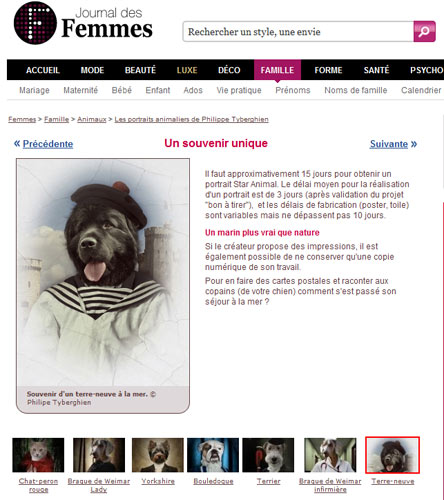Select the Bouledogue thumbnail image

[213, 455]
